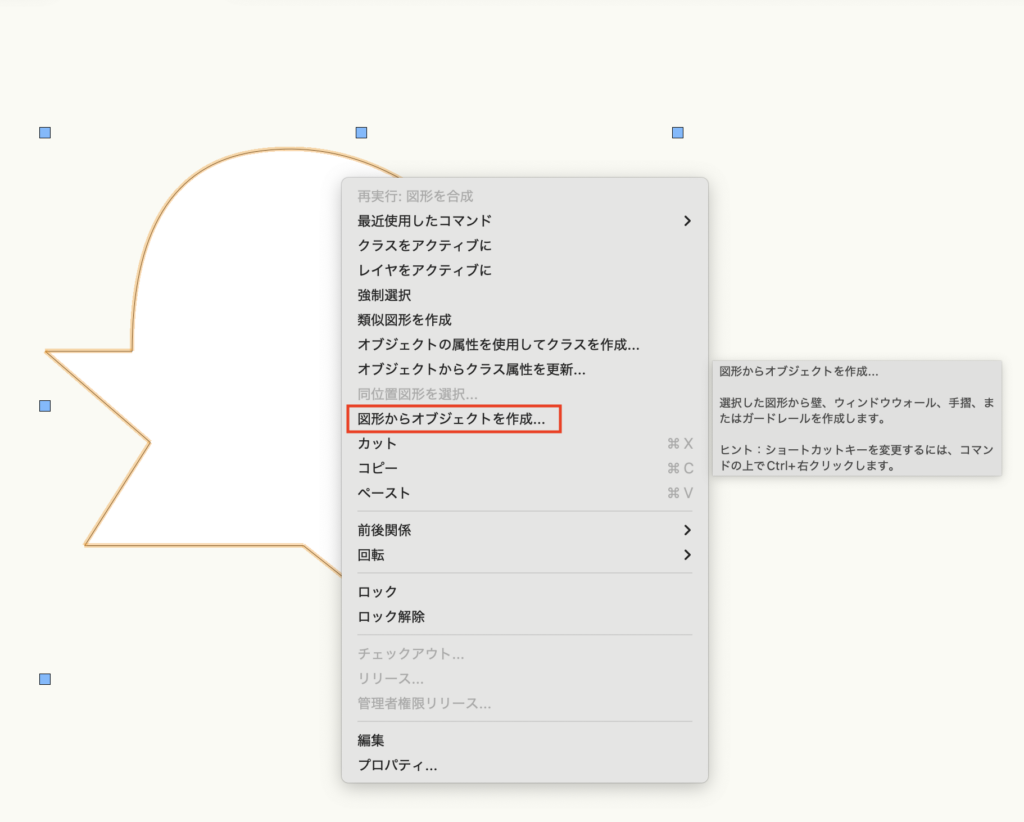
Task: Click the top-left blue selection handle
Action: click(45, 132)
